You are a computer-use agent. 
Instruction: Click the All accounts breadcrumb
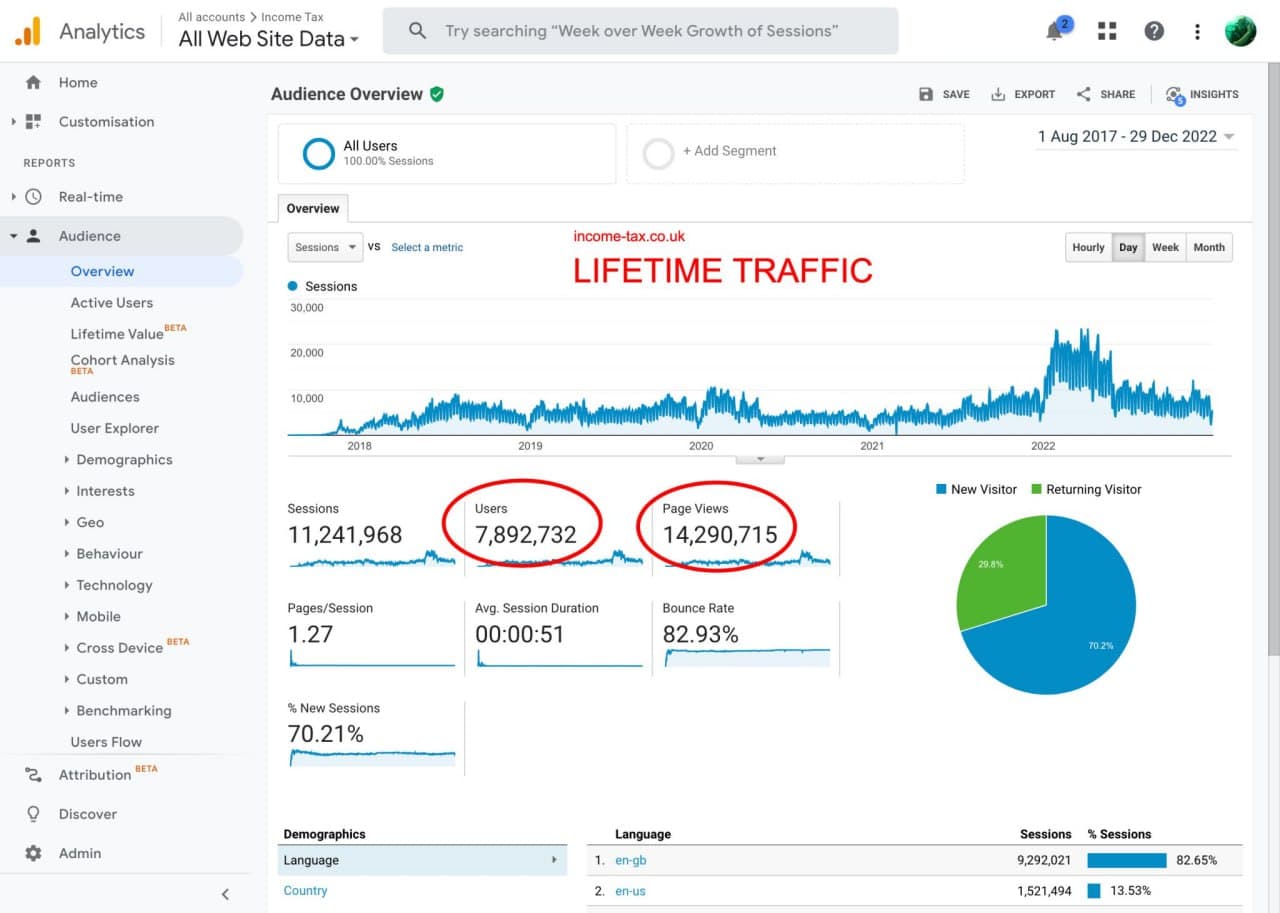coord(212,17)
